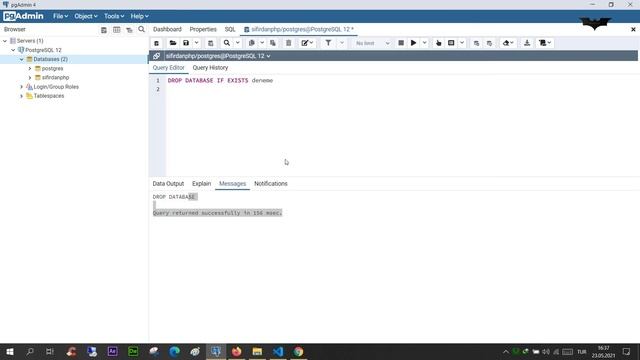The height and width of the screenshot is (360, 640).
Task: Open the File menu
Action: pos(60,16)
